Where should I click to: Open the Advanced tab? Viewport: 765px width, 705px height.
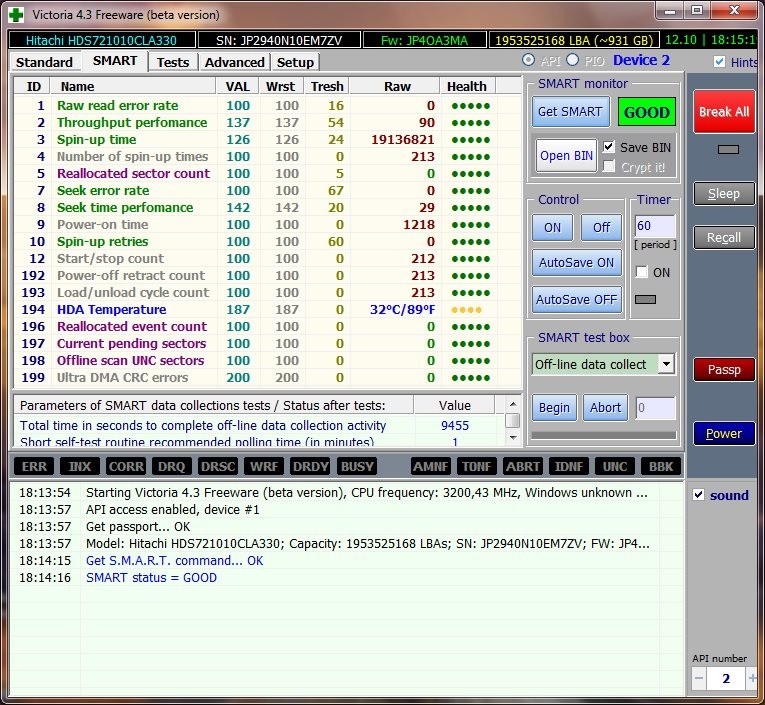234,62
